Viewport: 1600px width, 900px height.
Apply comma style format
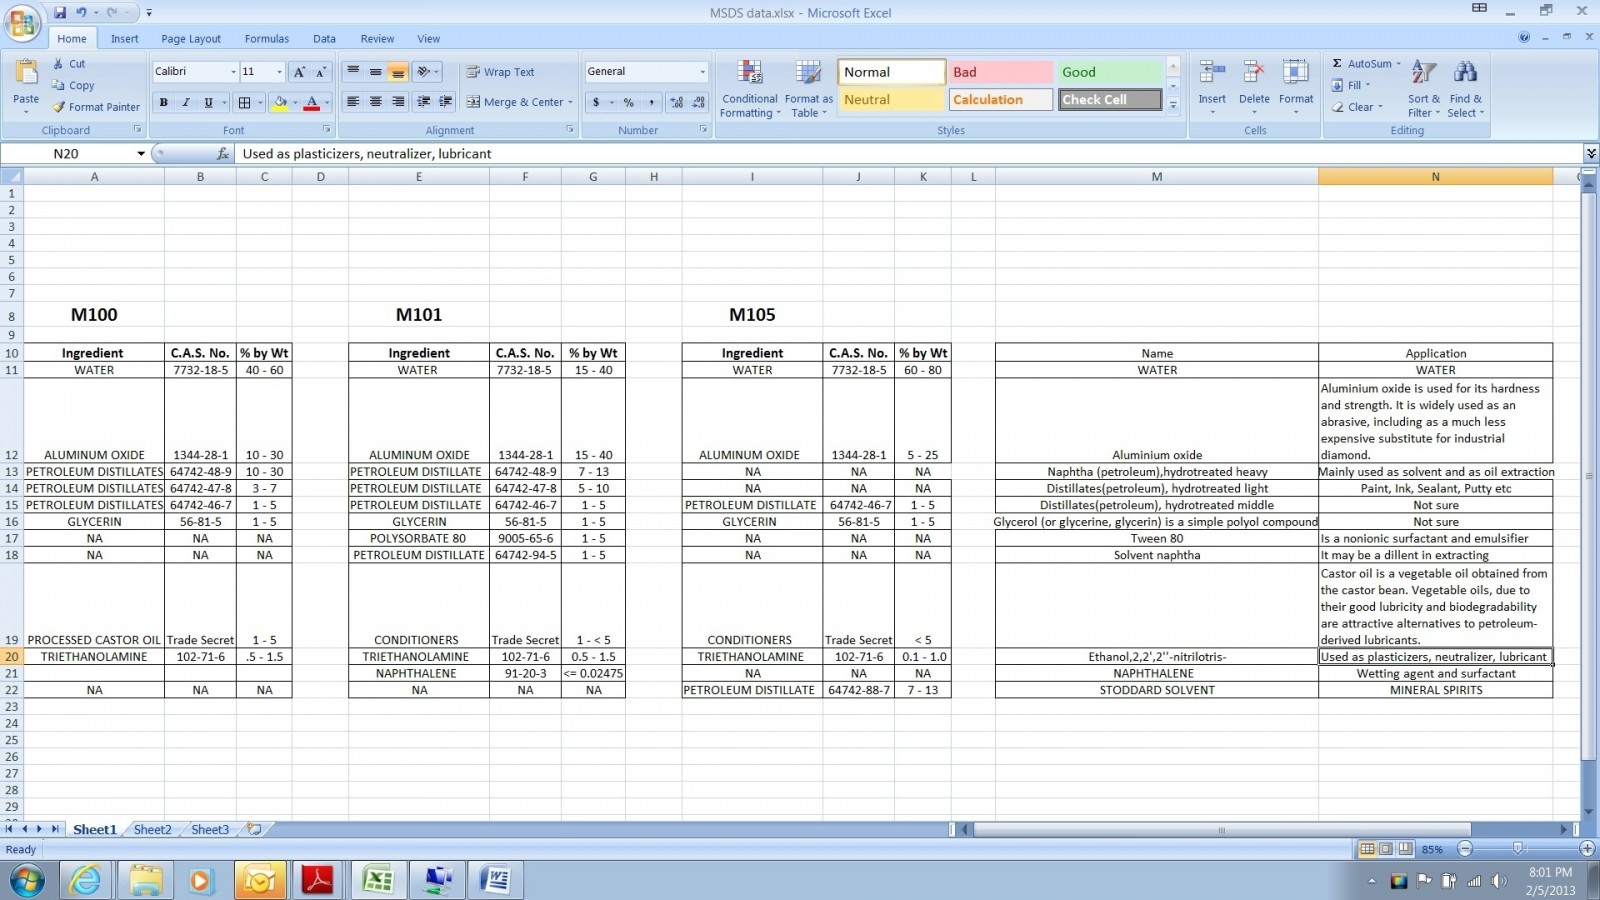pos(651,102)
